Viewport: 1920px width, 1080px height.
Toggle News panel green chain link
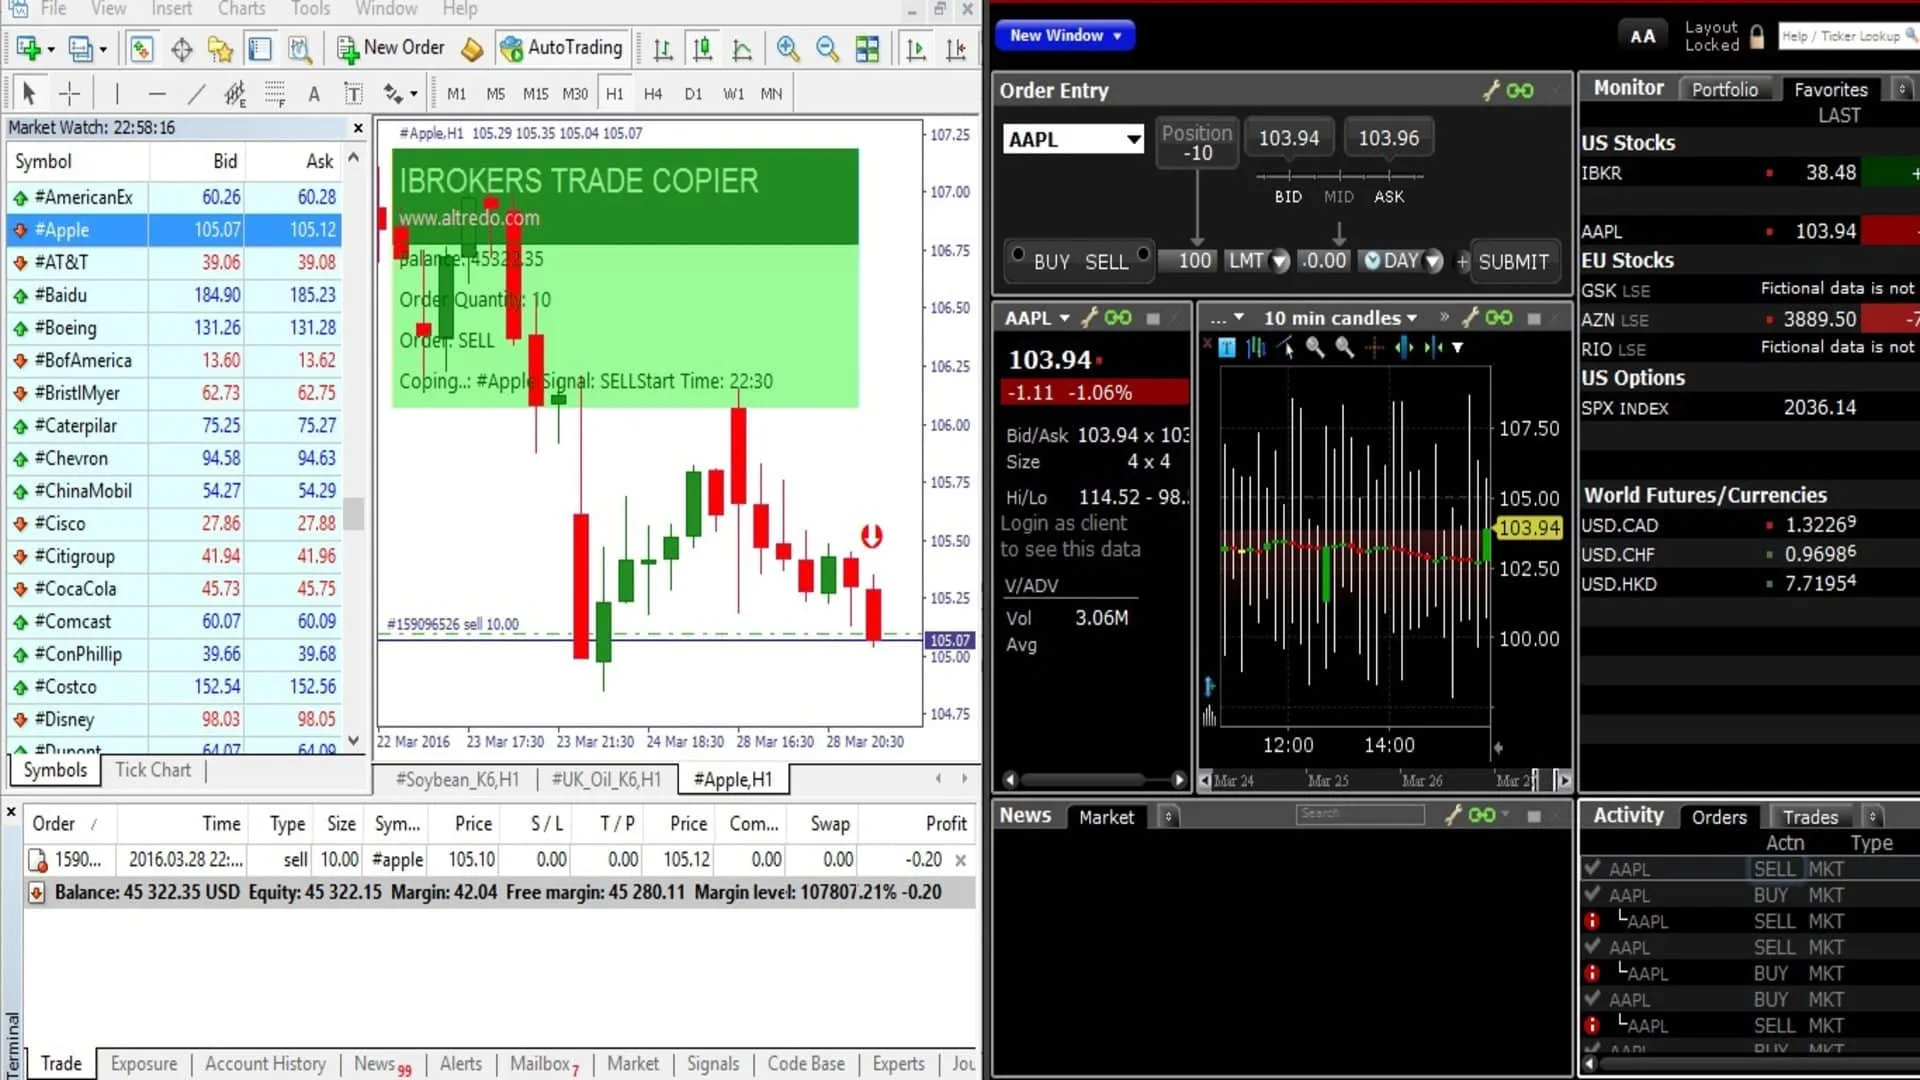(1482, 816)
